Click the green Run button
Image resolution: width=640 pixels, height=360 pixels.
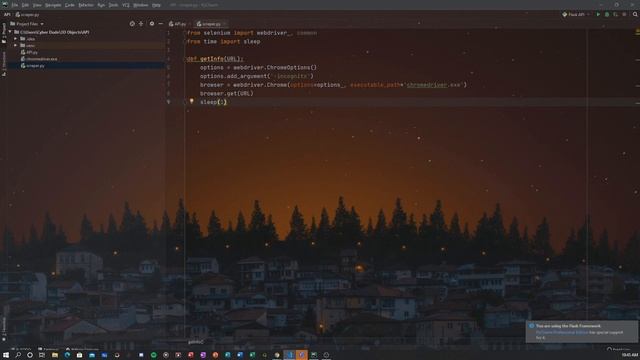pyautogui.click(x=598, y=15)
